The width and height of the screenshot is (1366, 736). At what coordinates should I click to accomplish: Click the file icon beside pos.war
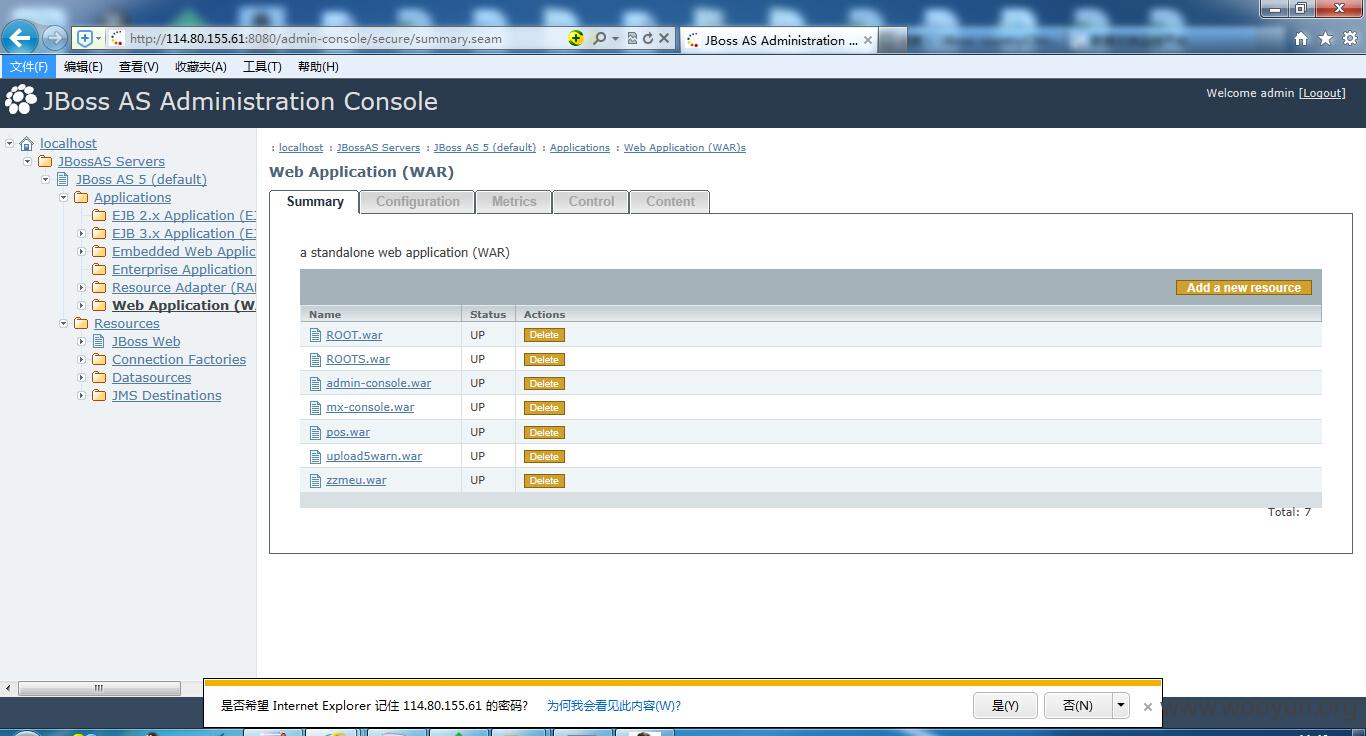tap(316, 432)
